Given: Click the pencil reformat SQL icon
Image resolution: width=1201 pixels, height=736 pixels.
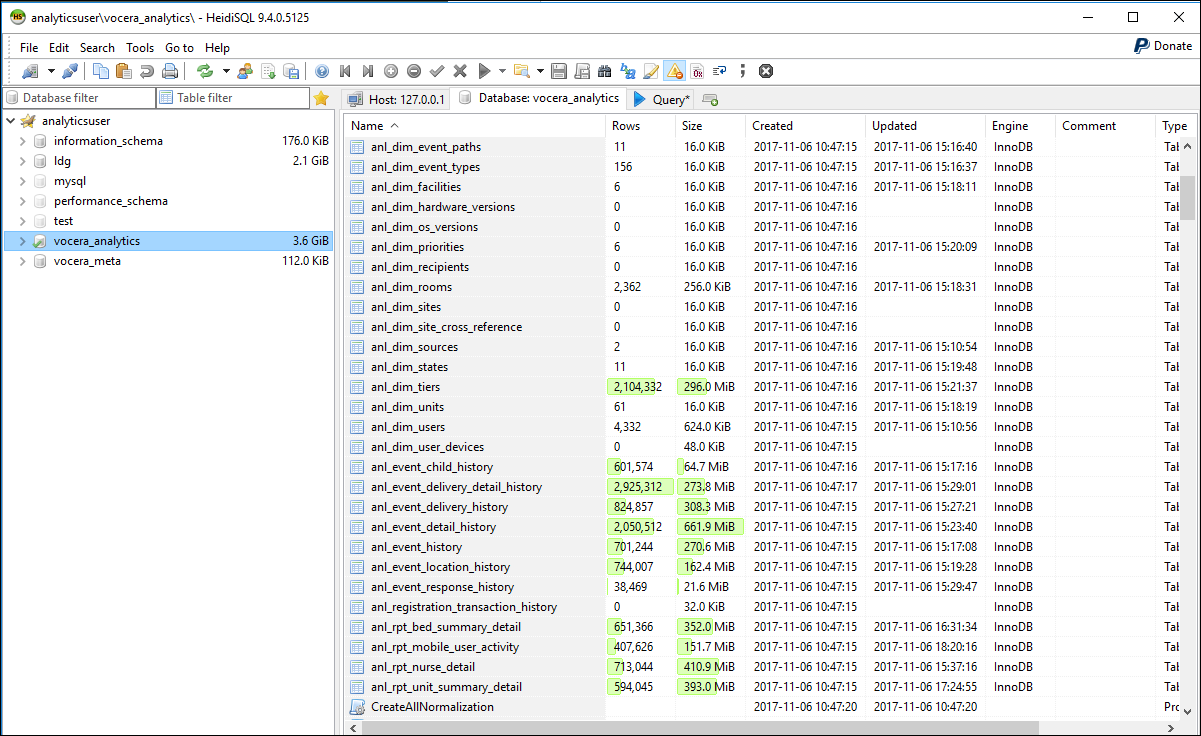Looking at the screenshot, I should click(651, 71).
